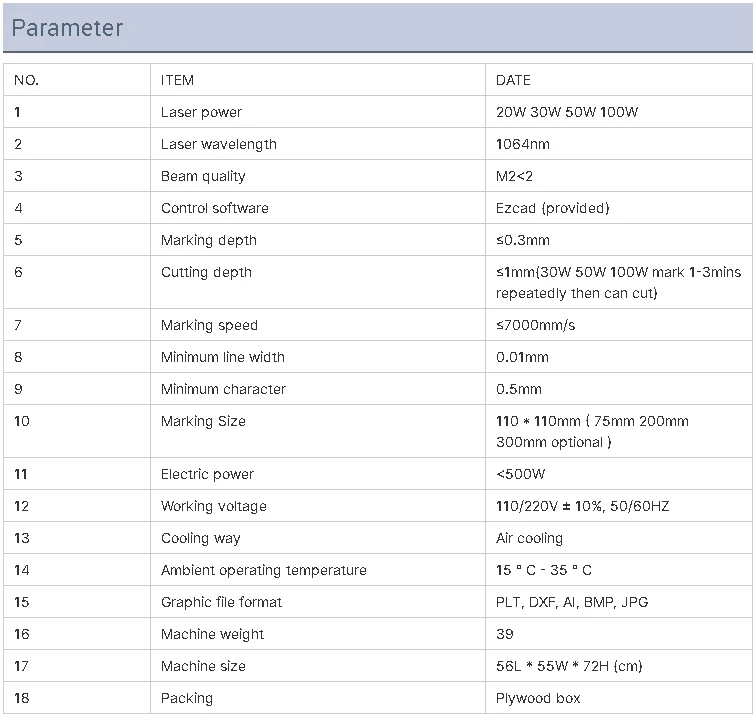
Task: Select the 'Minimum character' cell
Action: click(x=223, y=389)
